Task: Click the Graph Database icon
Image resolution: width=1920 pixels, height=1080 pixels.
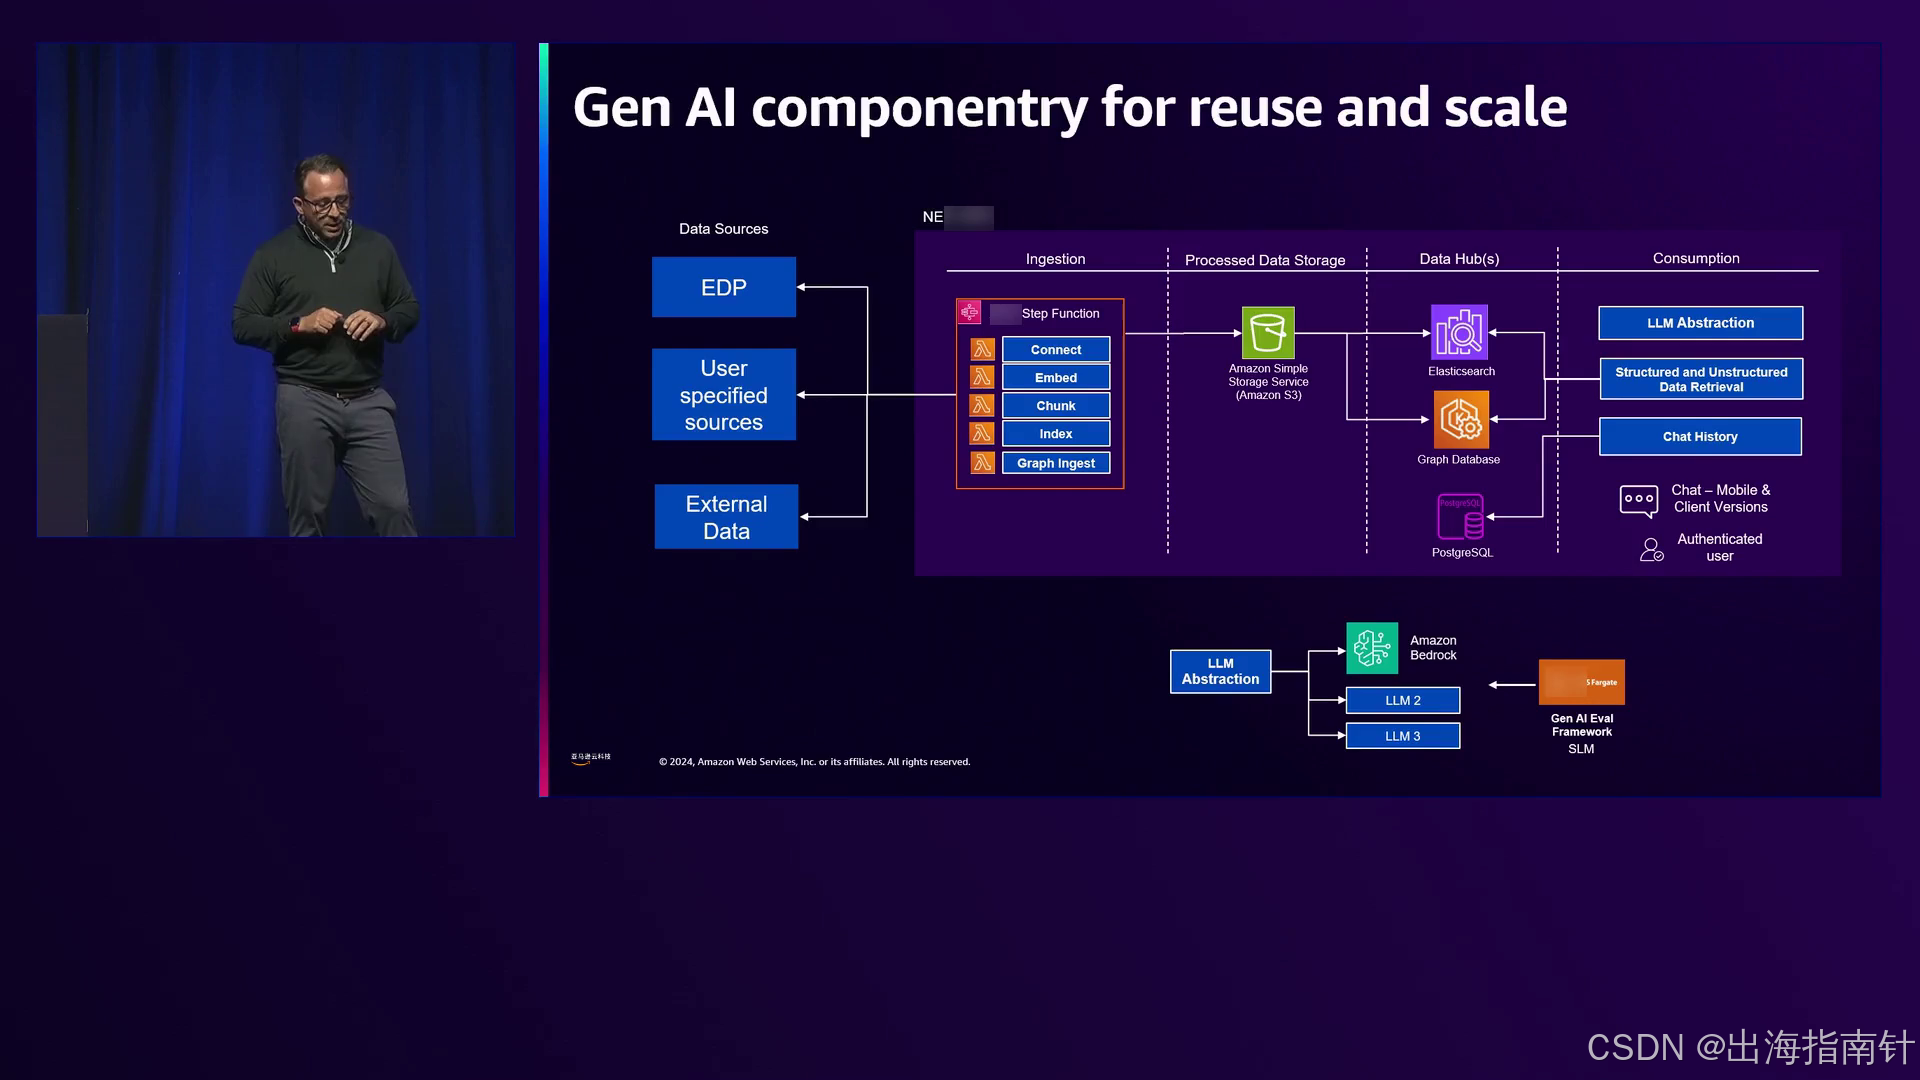Action: pyautogui.click(x=1461, y=419)
